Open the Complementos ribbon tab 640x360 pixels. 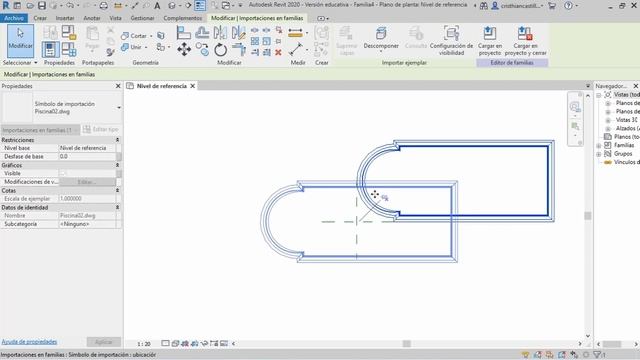pos(182,18)
